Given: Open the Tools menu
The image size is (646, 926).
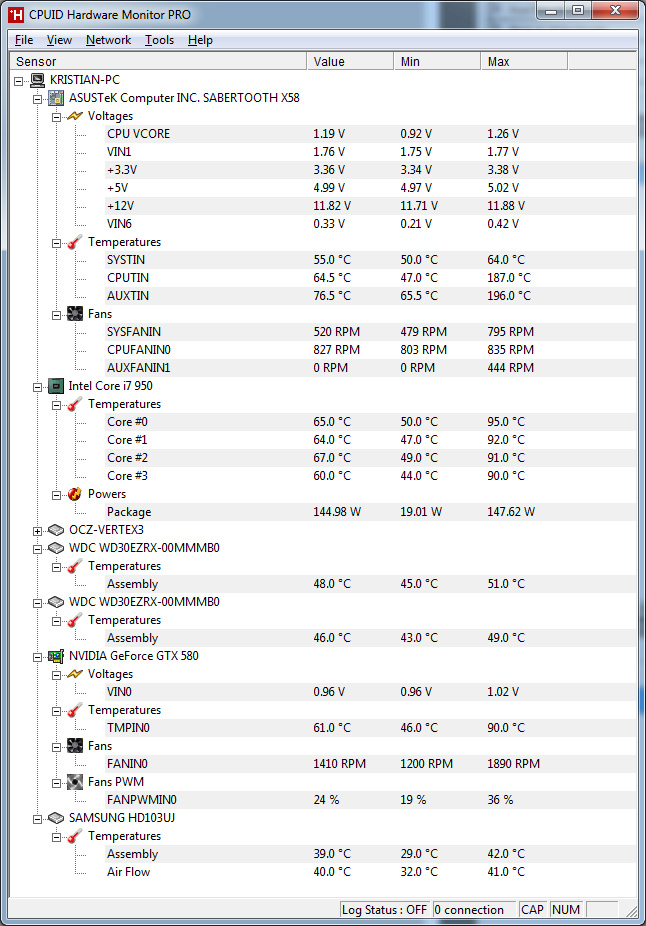Looking at the screenshot, I should pyautogui.click(x=159, y=40).
